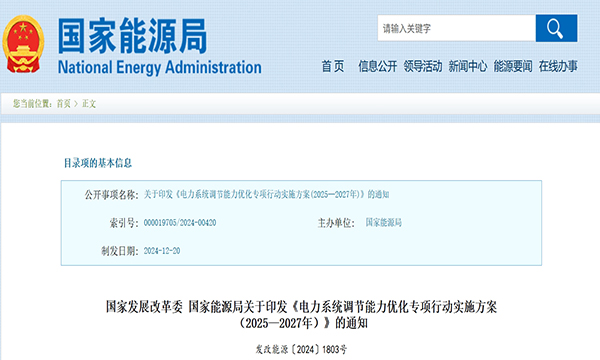This screenshot has height=360, width=600.
Task: Click the index number 000019705/2024-00420
Action: [x=180, y=223]
